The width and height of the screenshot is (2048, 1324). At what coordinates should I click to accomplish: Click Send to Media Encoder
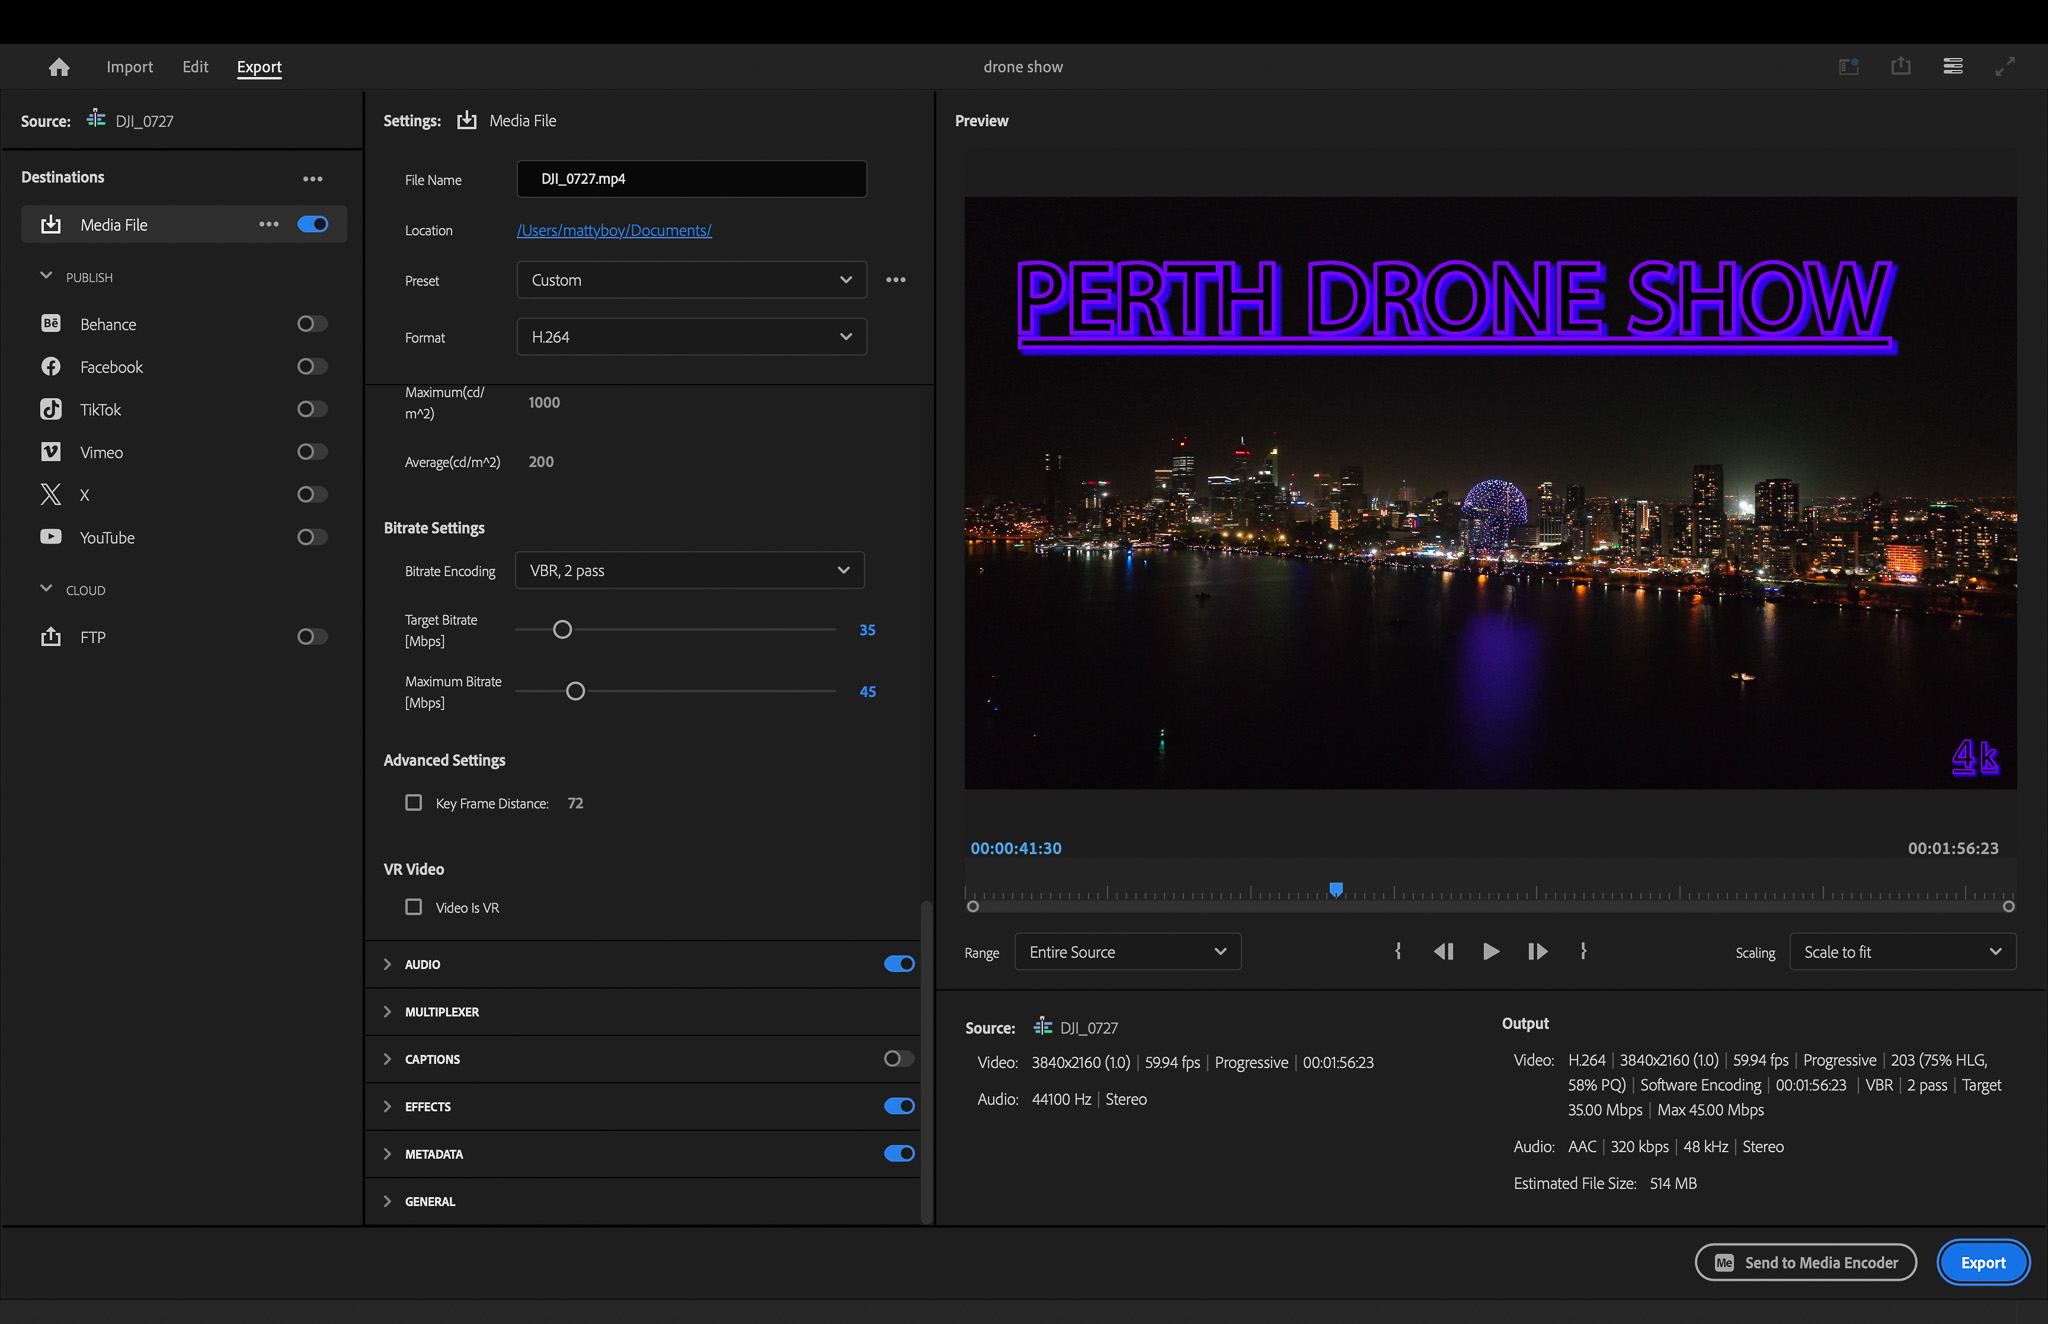point(1805,1262)
